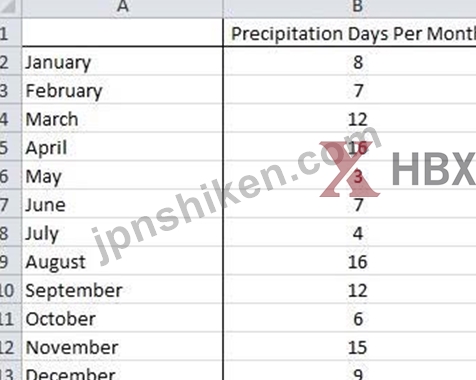Click the Precipitation Days Per Month header cell
The height and width of the screenshot is (380, 476).
pyautogui.click(x=350, y=33)
